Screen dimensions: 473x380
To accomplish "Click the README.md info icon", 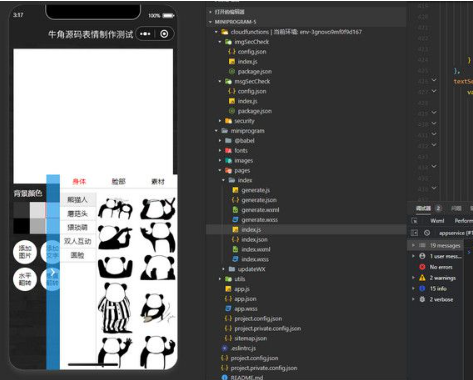I will point(225,378).
